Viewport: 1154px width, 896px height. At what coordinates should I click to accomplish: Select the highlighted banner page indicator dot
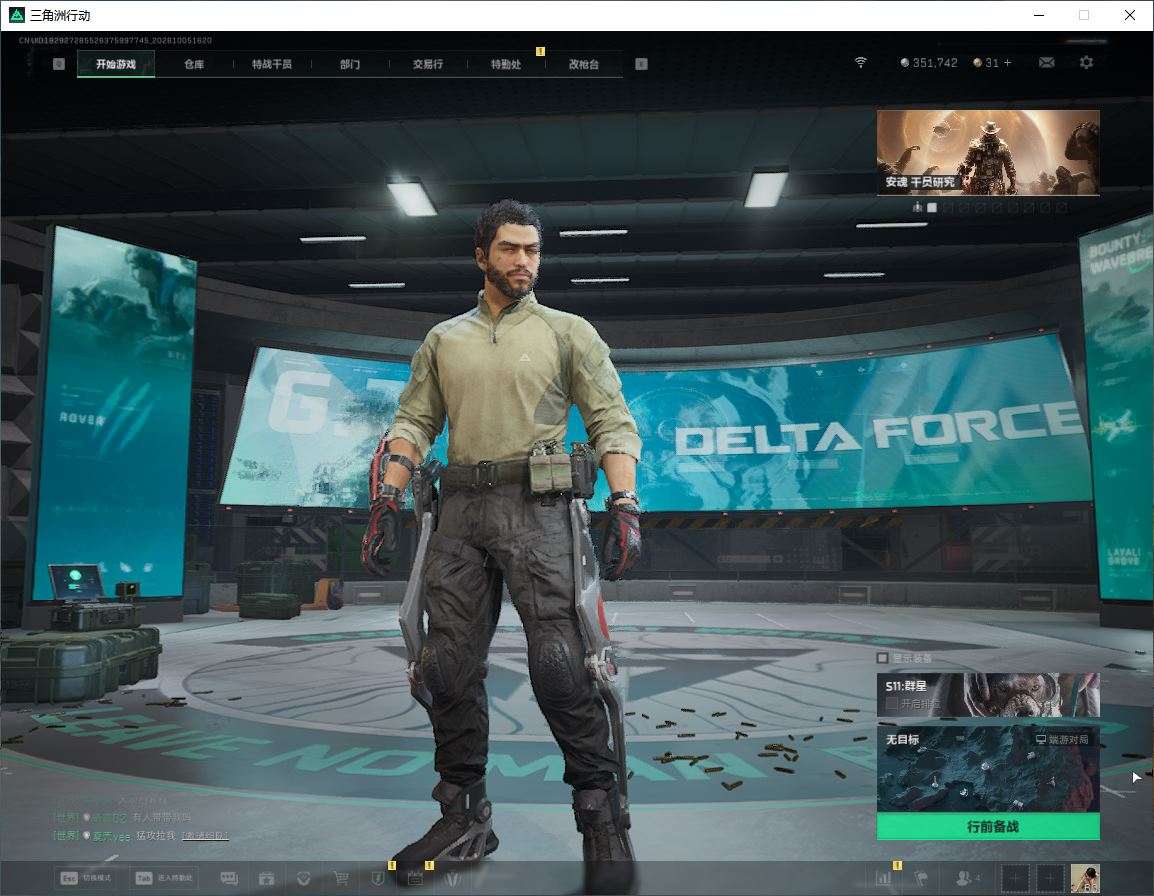[932, 208]
